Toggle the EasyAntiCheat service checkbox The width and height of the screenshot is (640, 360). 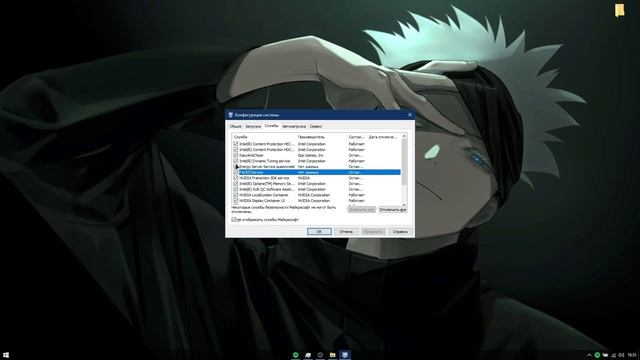coord(236,155)
